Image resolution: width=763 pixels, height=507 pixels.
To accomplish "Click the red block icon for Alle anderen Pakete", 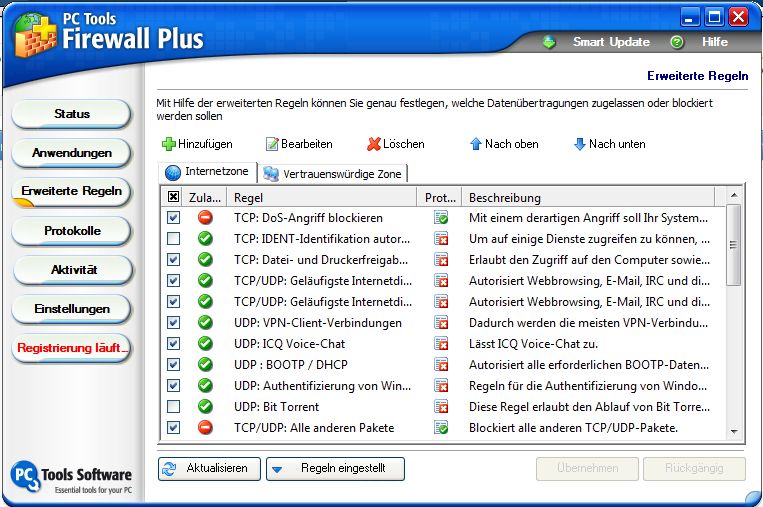I will (x=205, y=427).
